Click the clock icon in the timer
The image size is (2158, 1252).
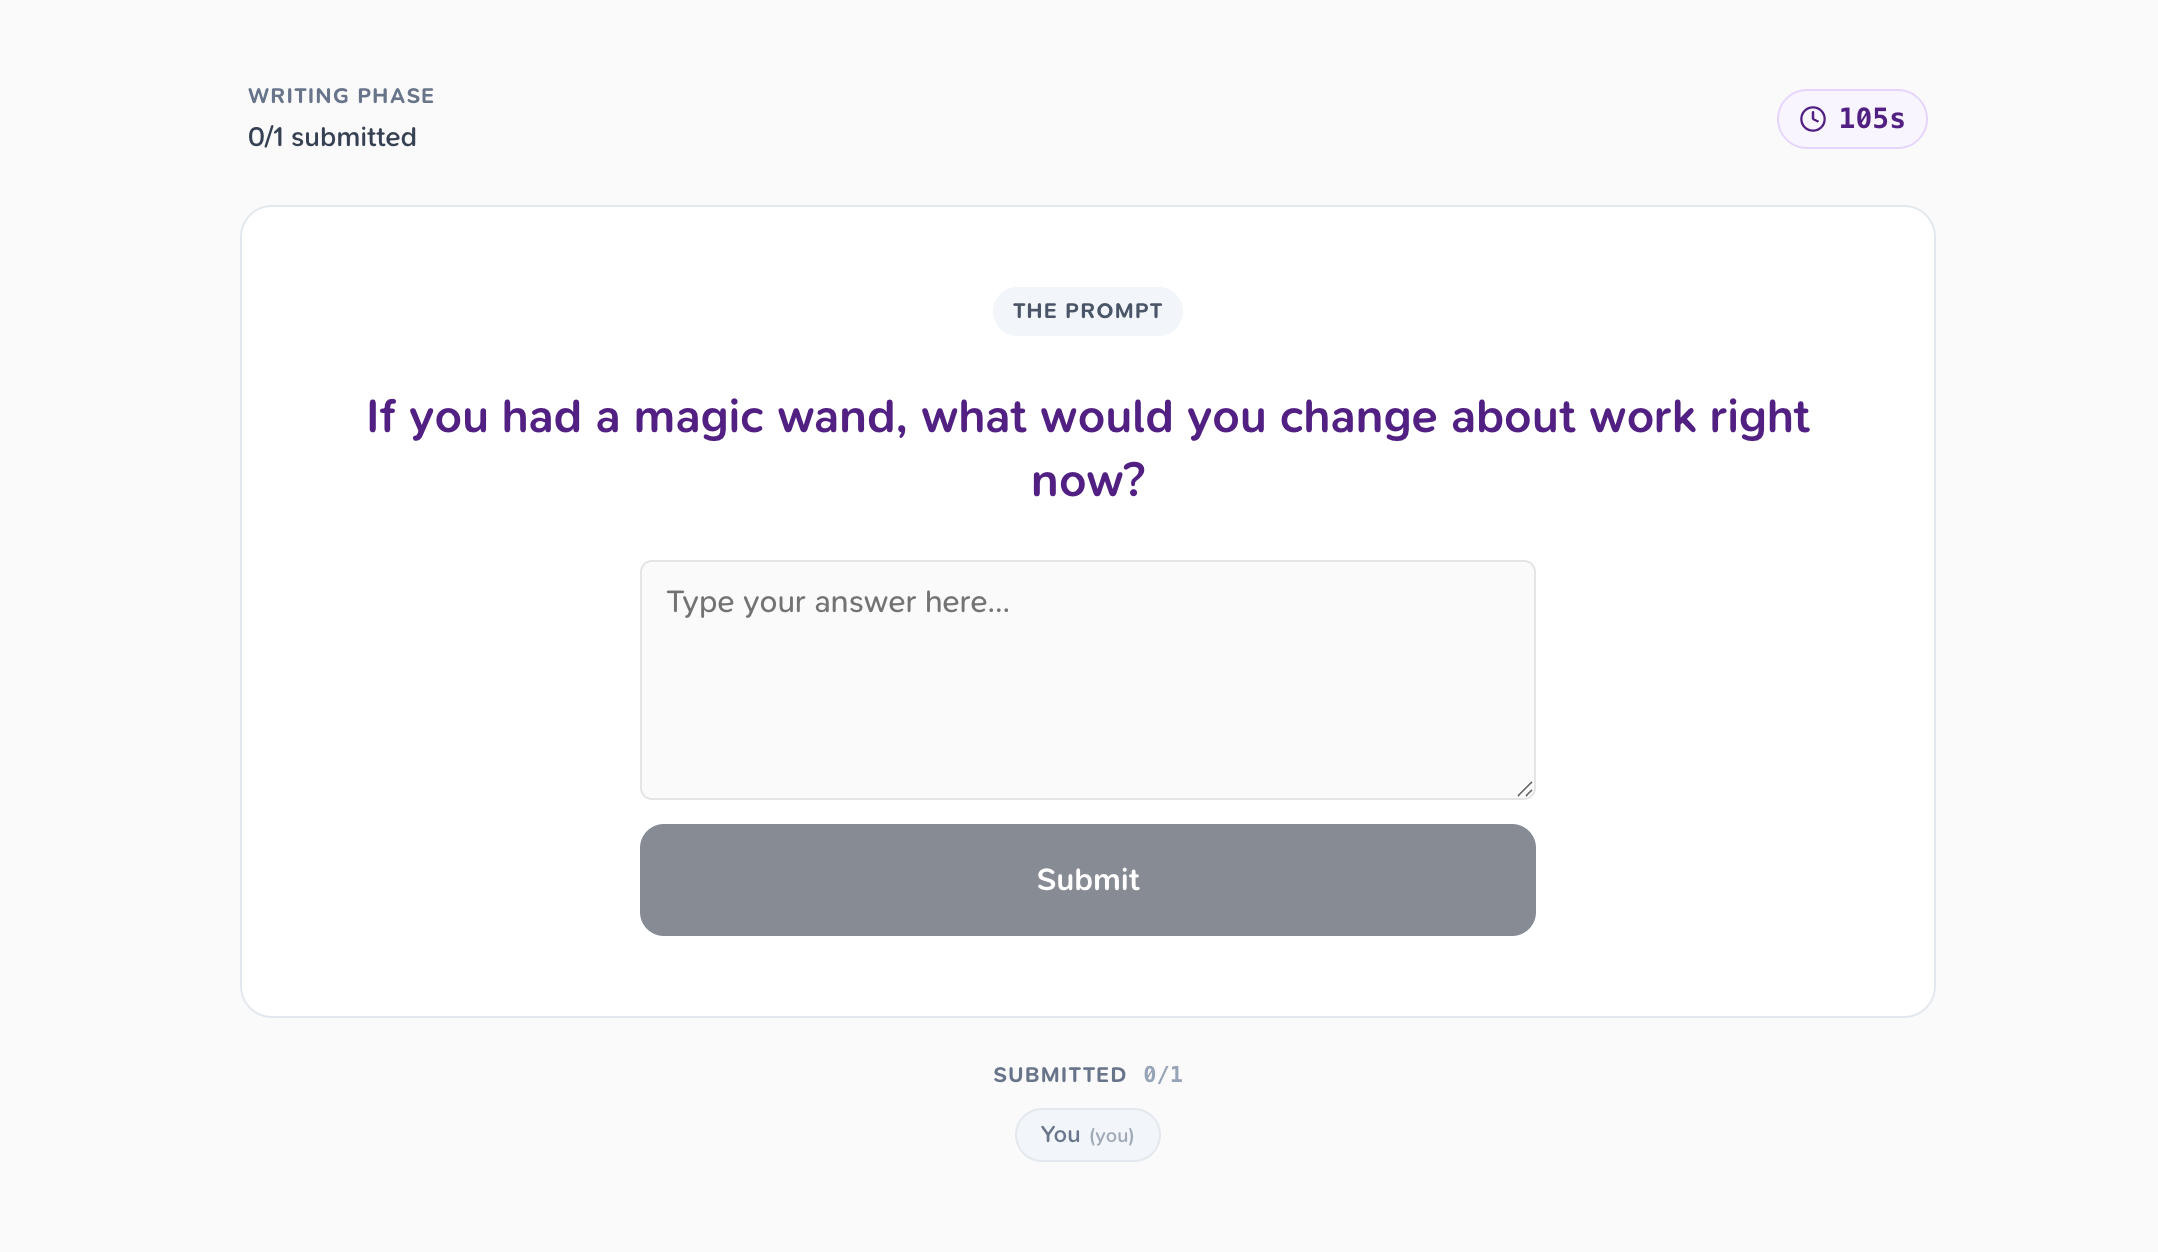(1813, 119)
